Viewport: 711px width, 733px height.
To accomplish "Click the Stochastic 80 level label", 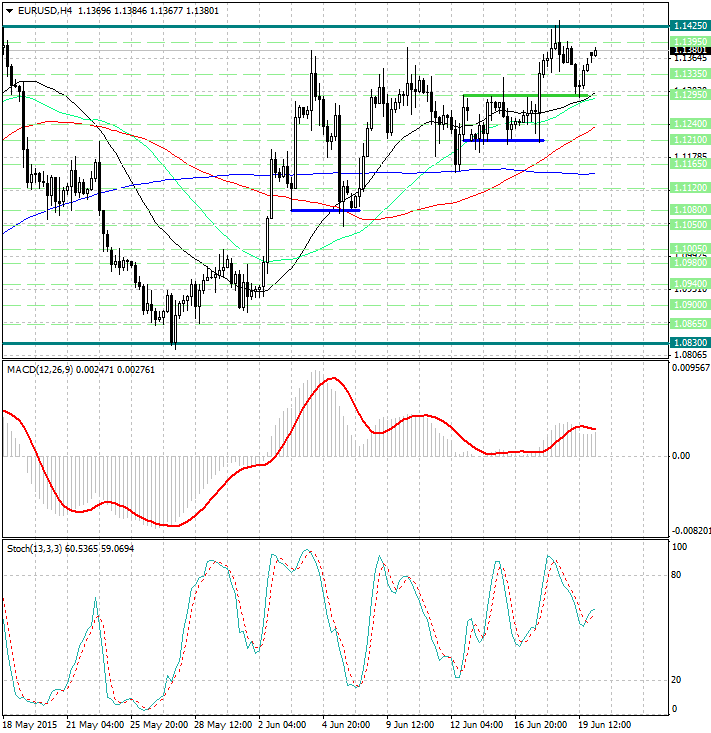I will click(677, 575).
